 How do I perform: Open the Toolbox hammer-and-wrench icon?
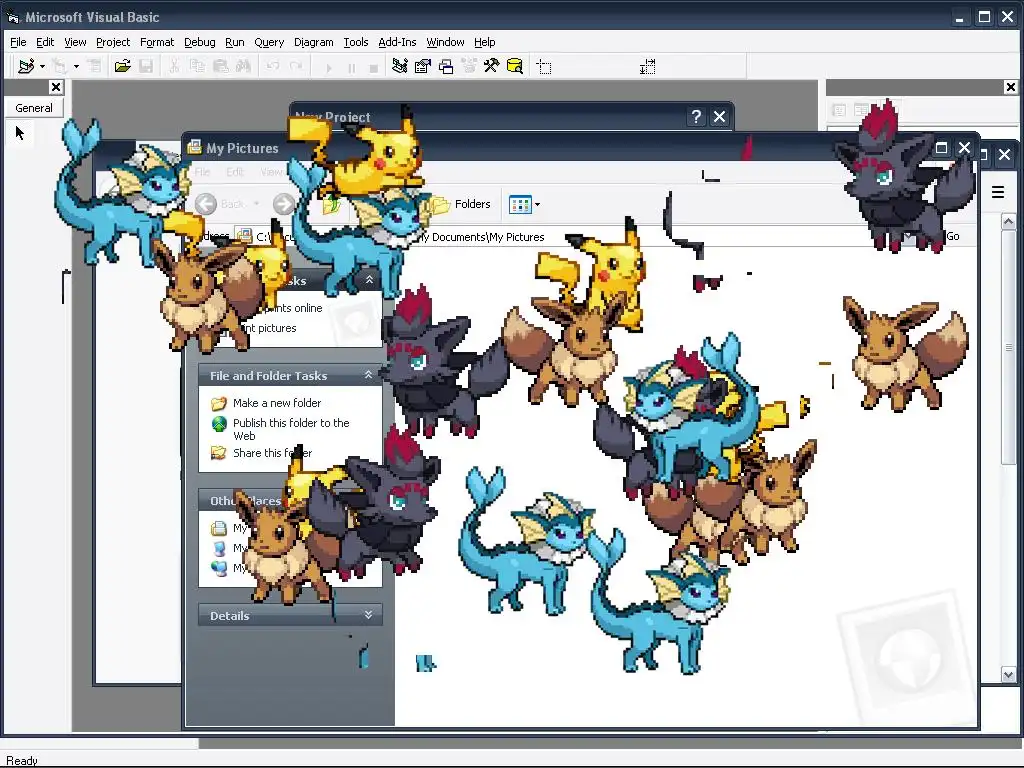click(x=491, y=66)
